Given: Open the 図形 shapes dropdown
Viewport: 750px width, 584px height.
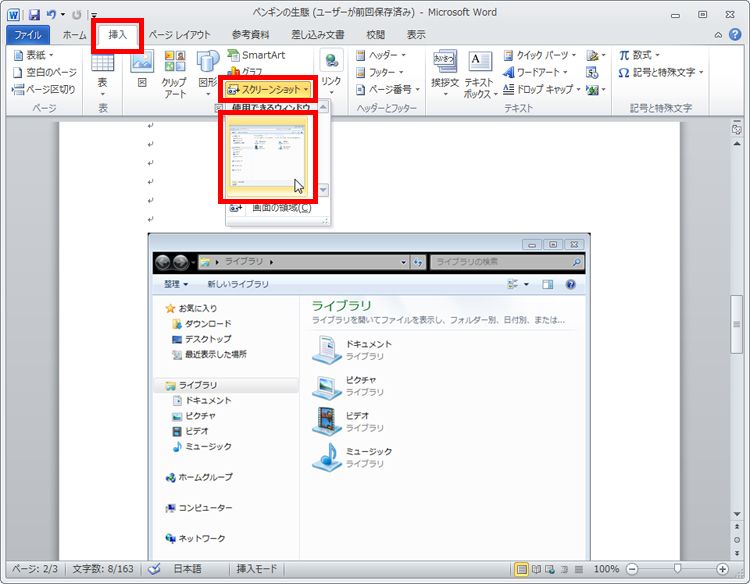Looking at the screenshot, I should click(208, 73).
